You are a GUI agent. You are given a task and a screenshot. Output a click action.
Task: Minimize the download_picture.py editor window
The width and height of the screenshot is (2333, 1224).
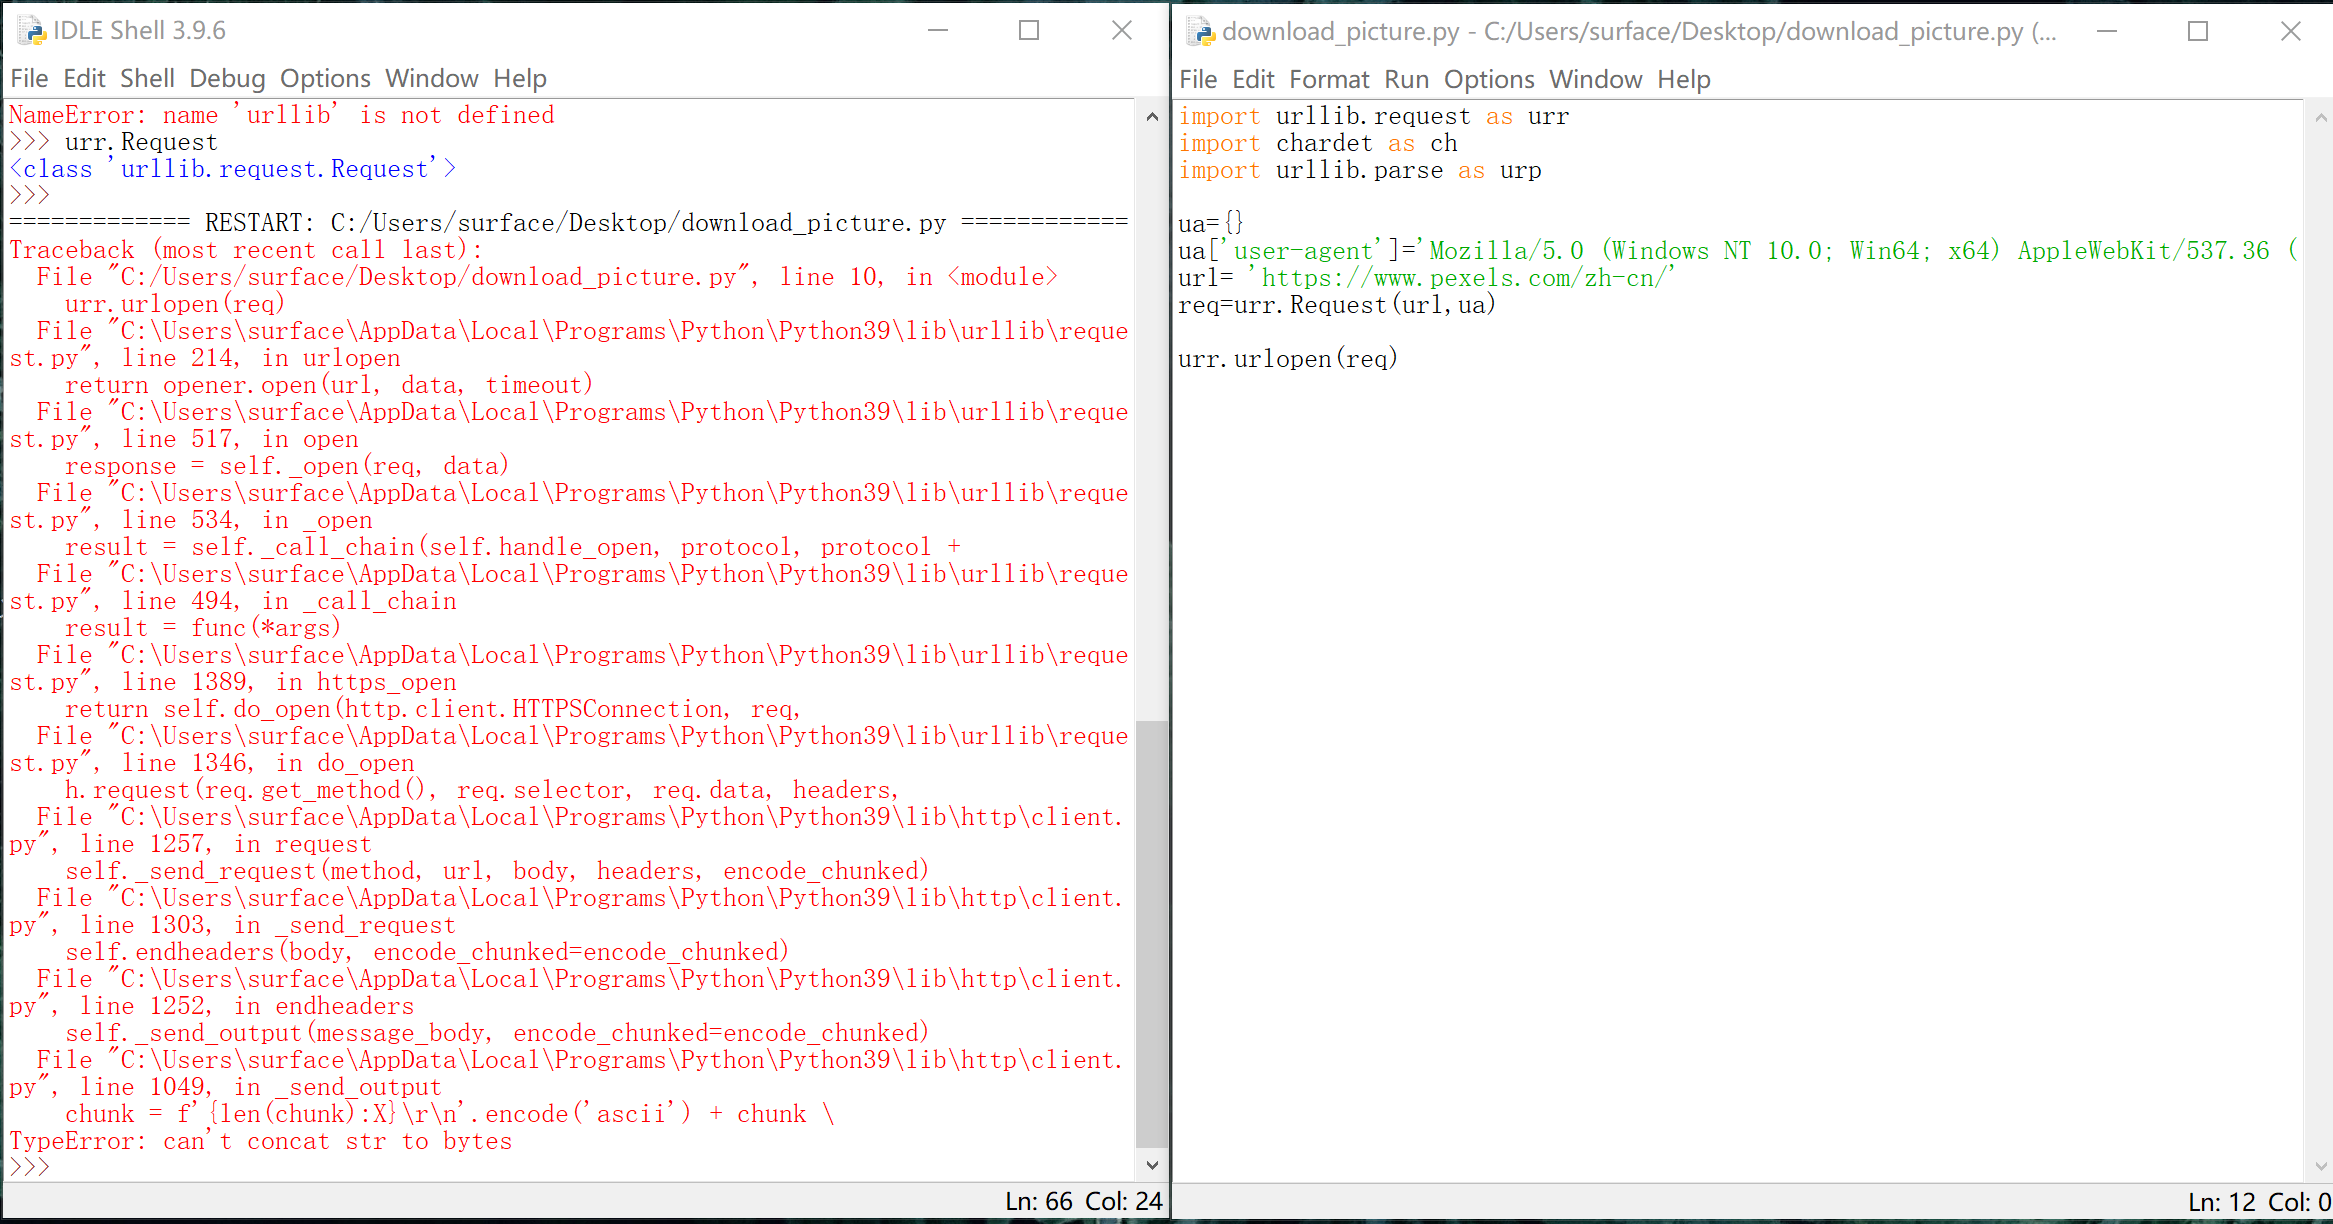point(2106,32)
